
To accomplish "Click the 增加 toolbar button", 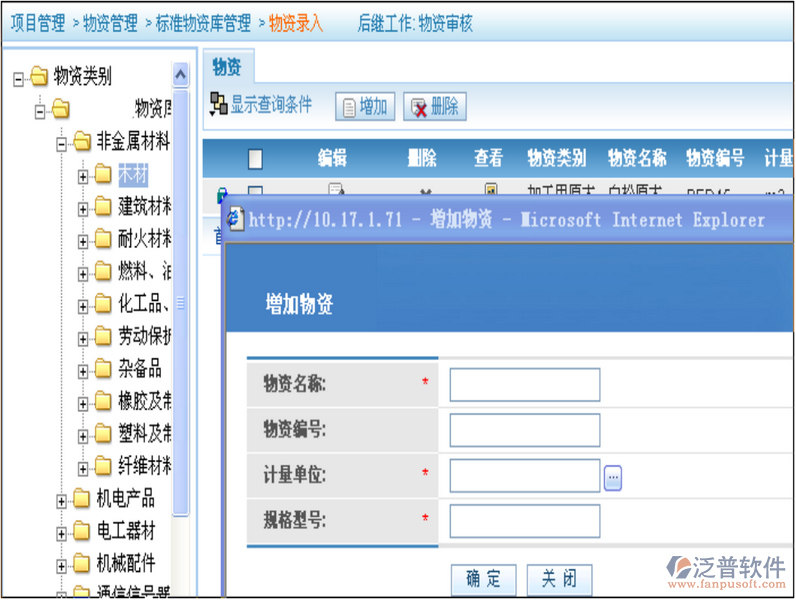I will coord(365,107).
